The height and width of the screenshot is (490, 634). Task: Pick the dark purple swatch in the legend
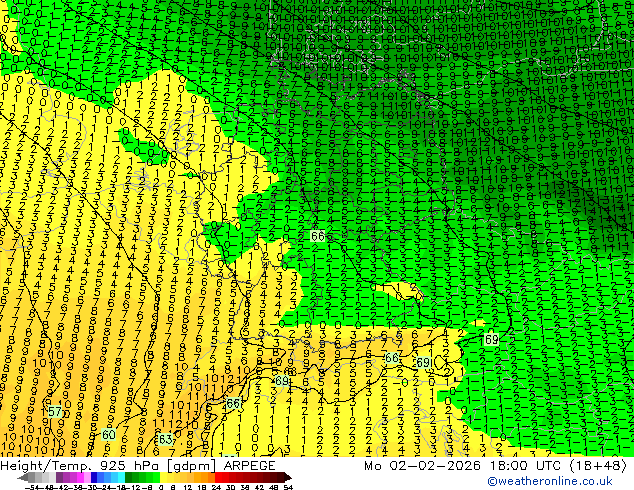point(59,477)
